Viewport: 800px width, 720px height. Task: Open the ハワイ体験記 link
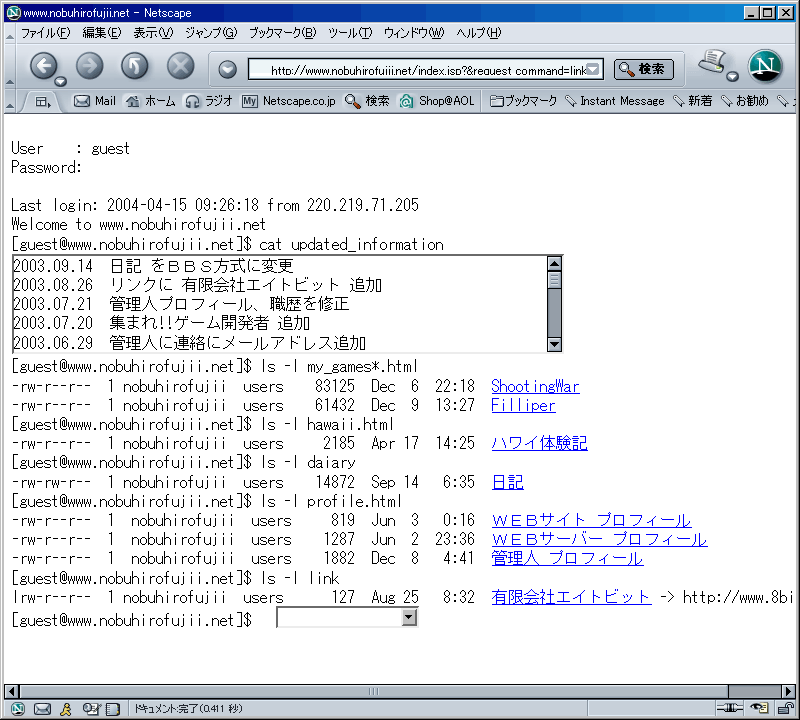539,443
